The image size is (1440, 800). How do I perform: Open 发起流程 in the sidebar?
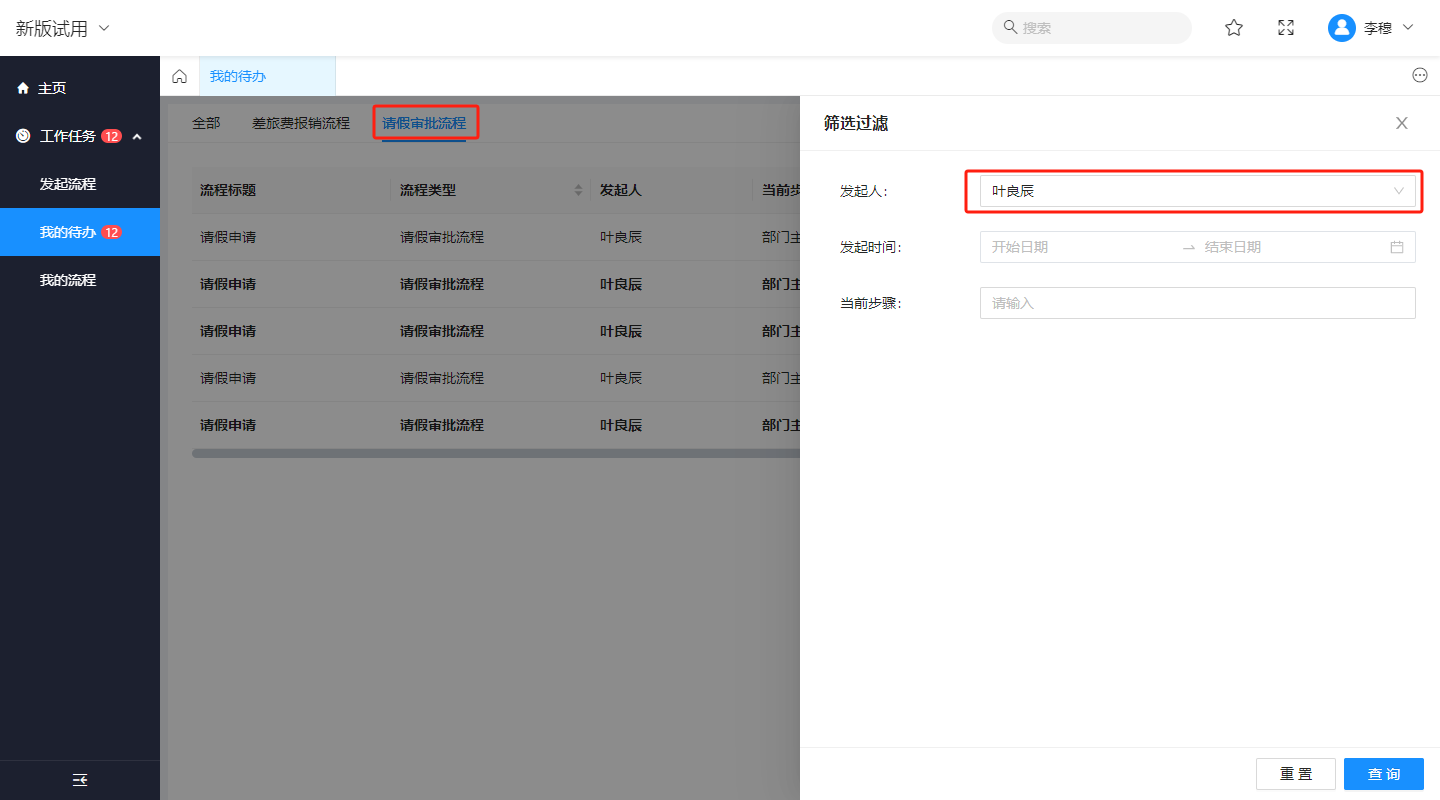click(68, 184)
